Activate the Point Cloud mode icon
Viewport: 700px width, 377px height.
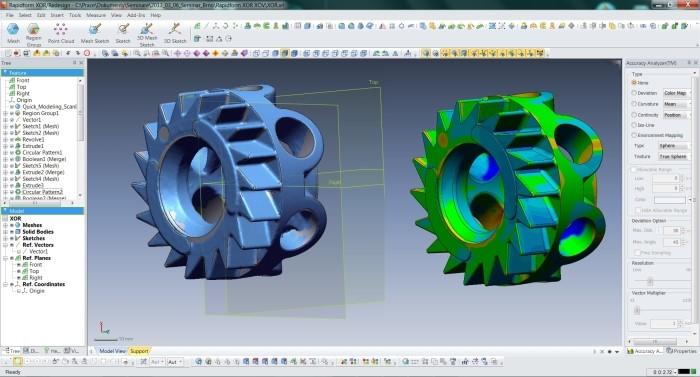click(x=61, y=33)
